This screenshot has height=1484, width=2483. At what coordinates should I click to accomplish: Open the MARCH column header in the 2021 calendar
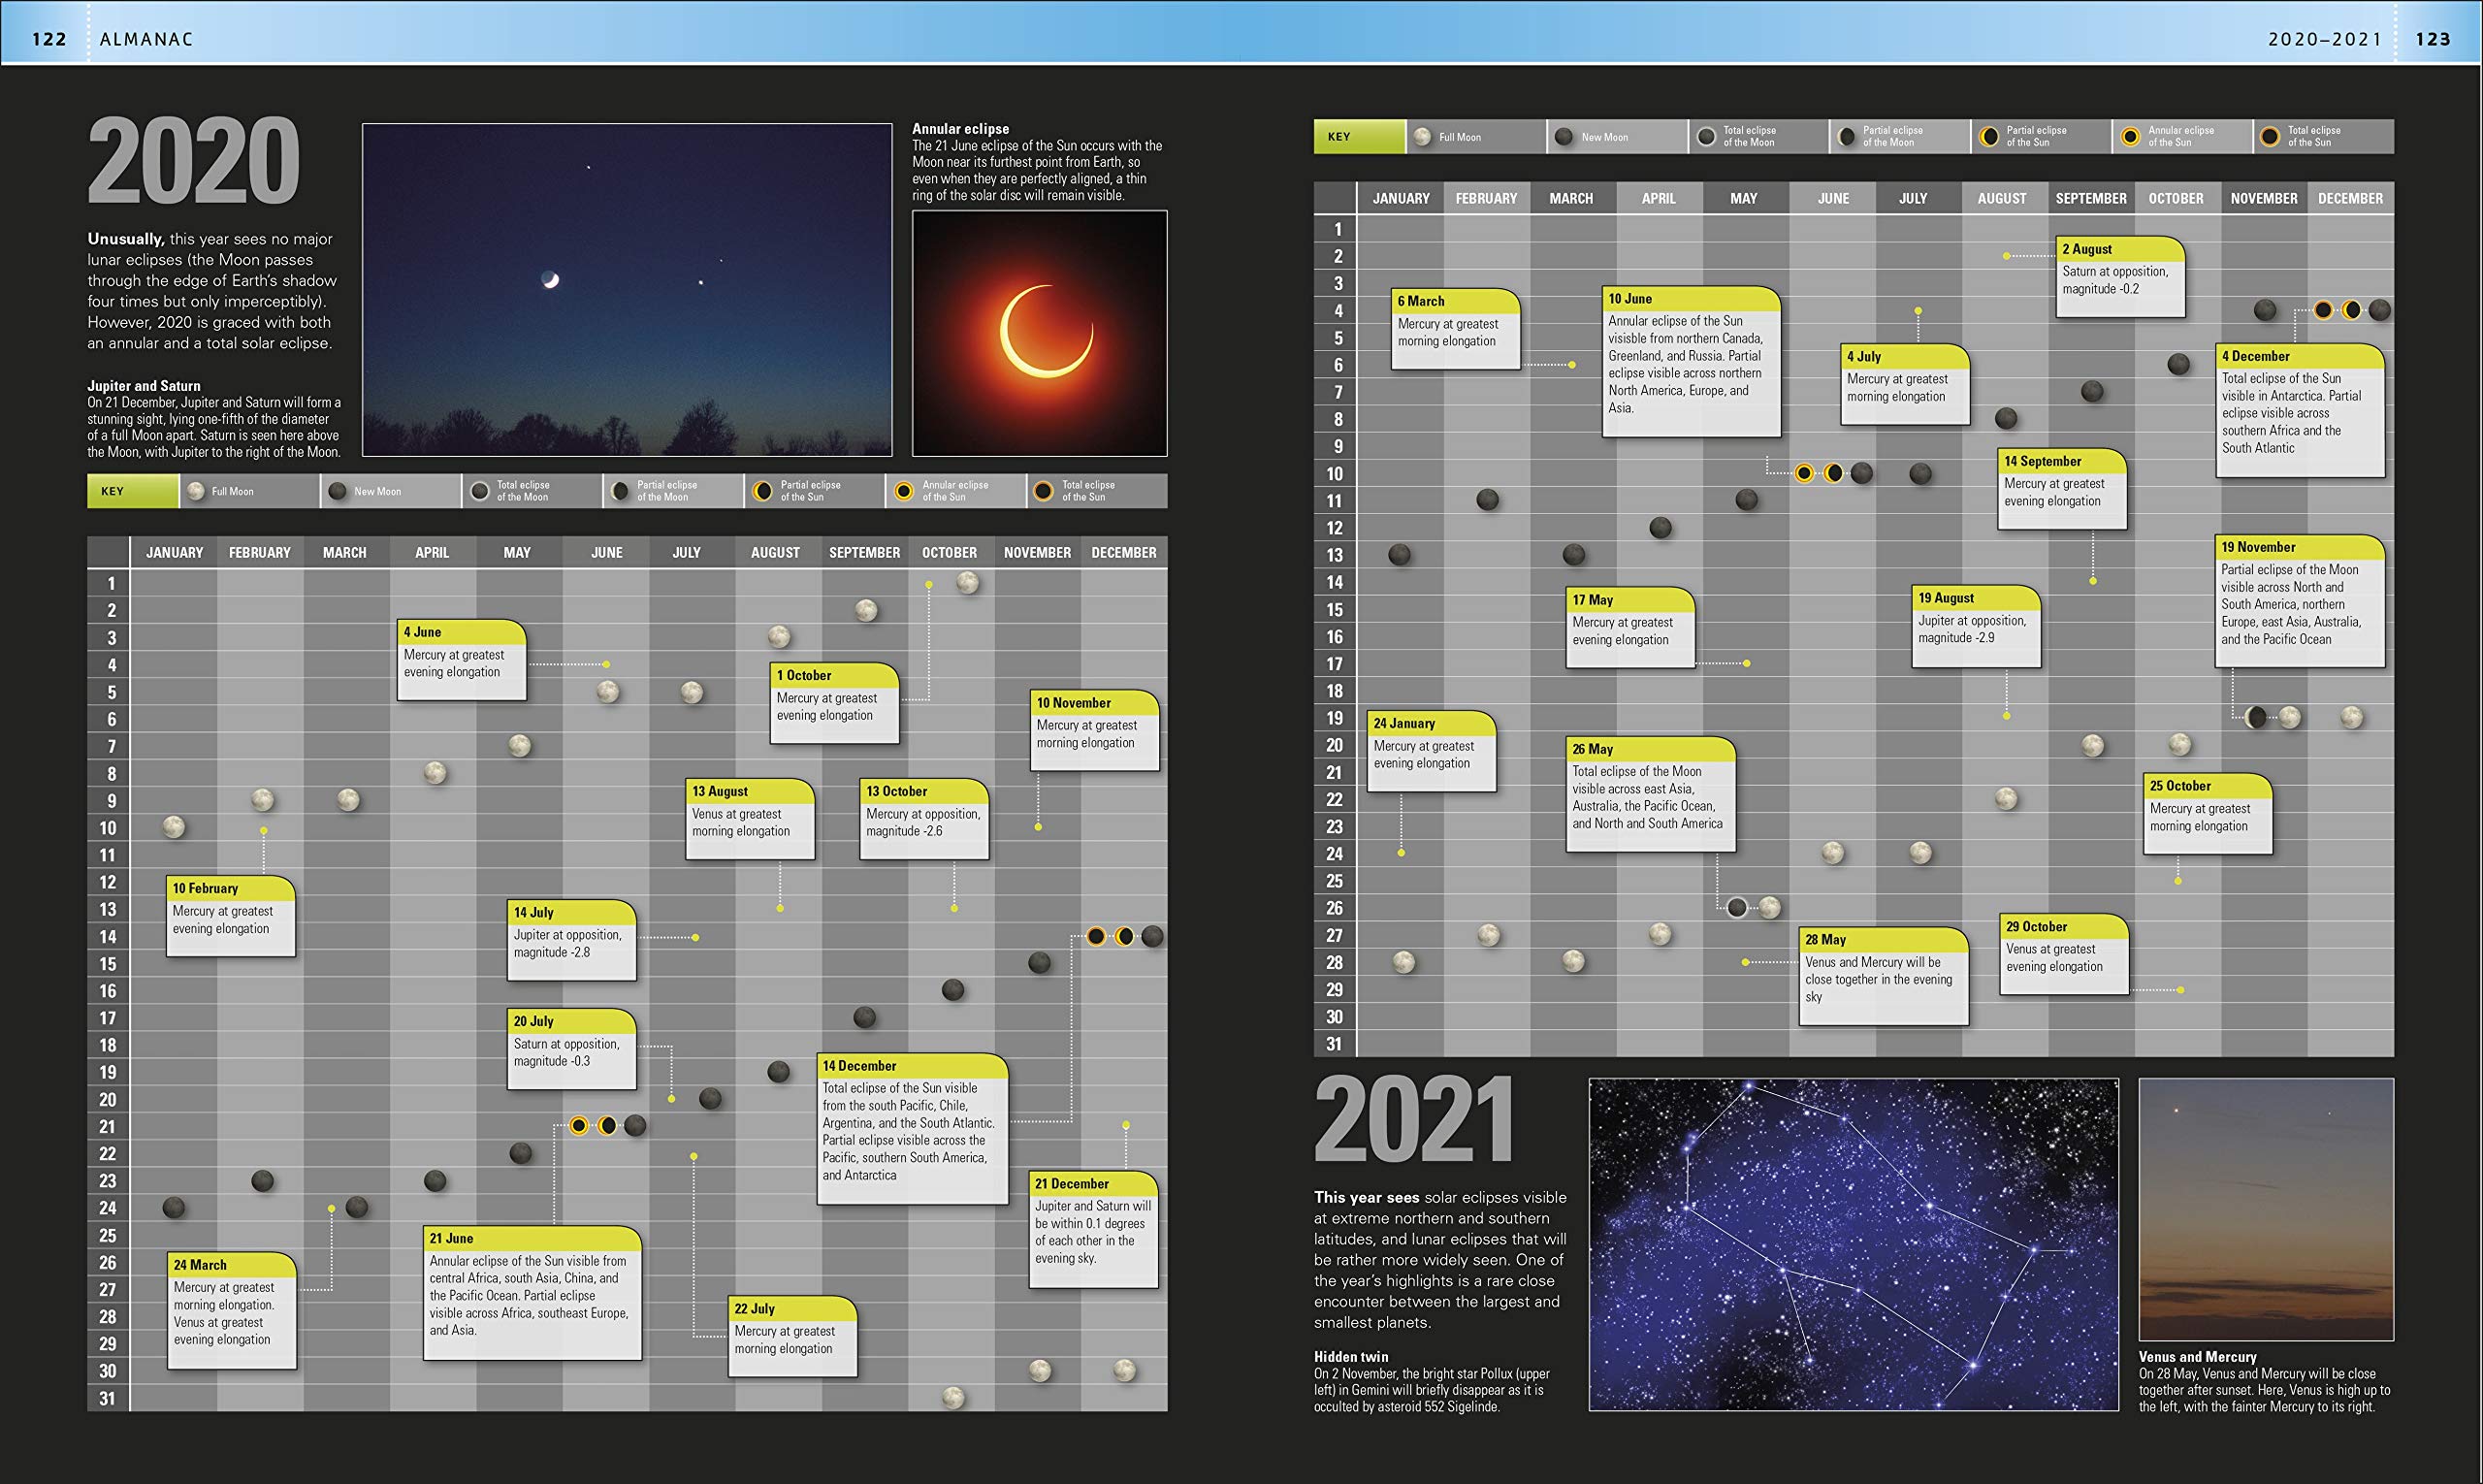click(x=1572, y=199)
